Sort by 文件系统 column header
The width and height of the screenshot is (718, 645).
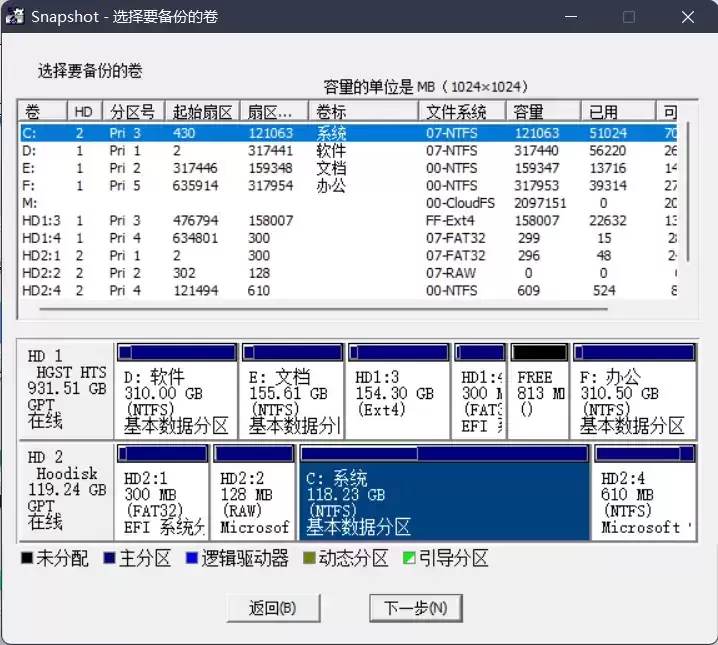coord(462,111)
